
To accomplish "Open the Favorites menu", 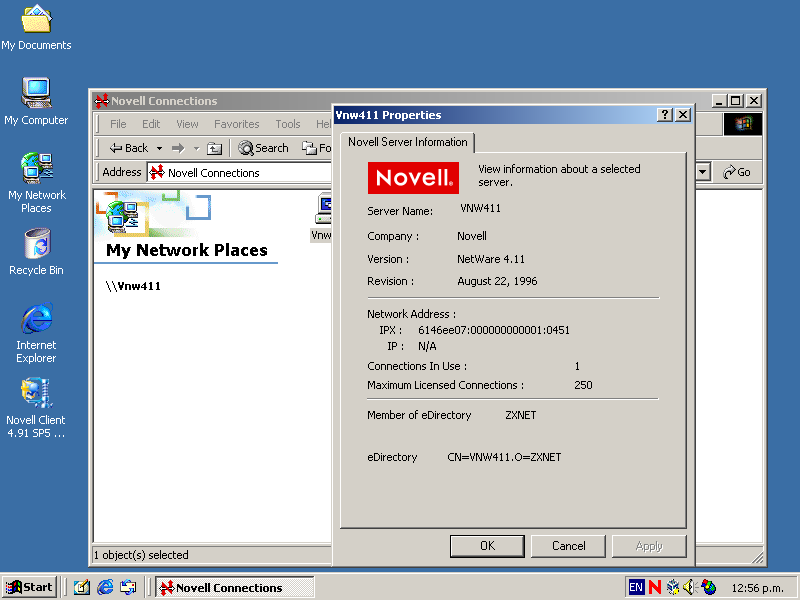I will 236,124.
